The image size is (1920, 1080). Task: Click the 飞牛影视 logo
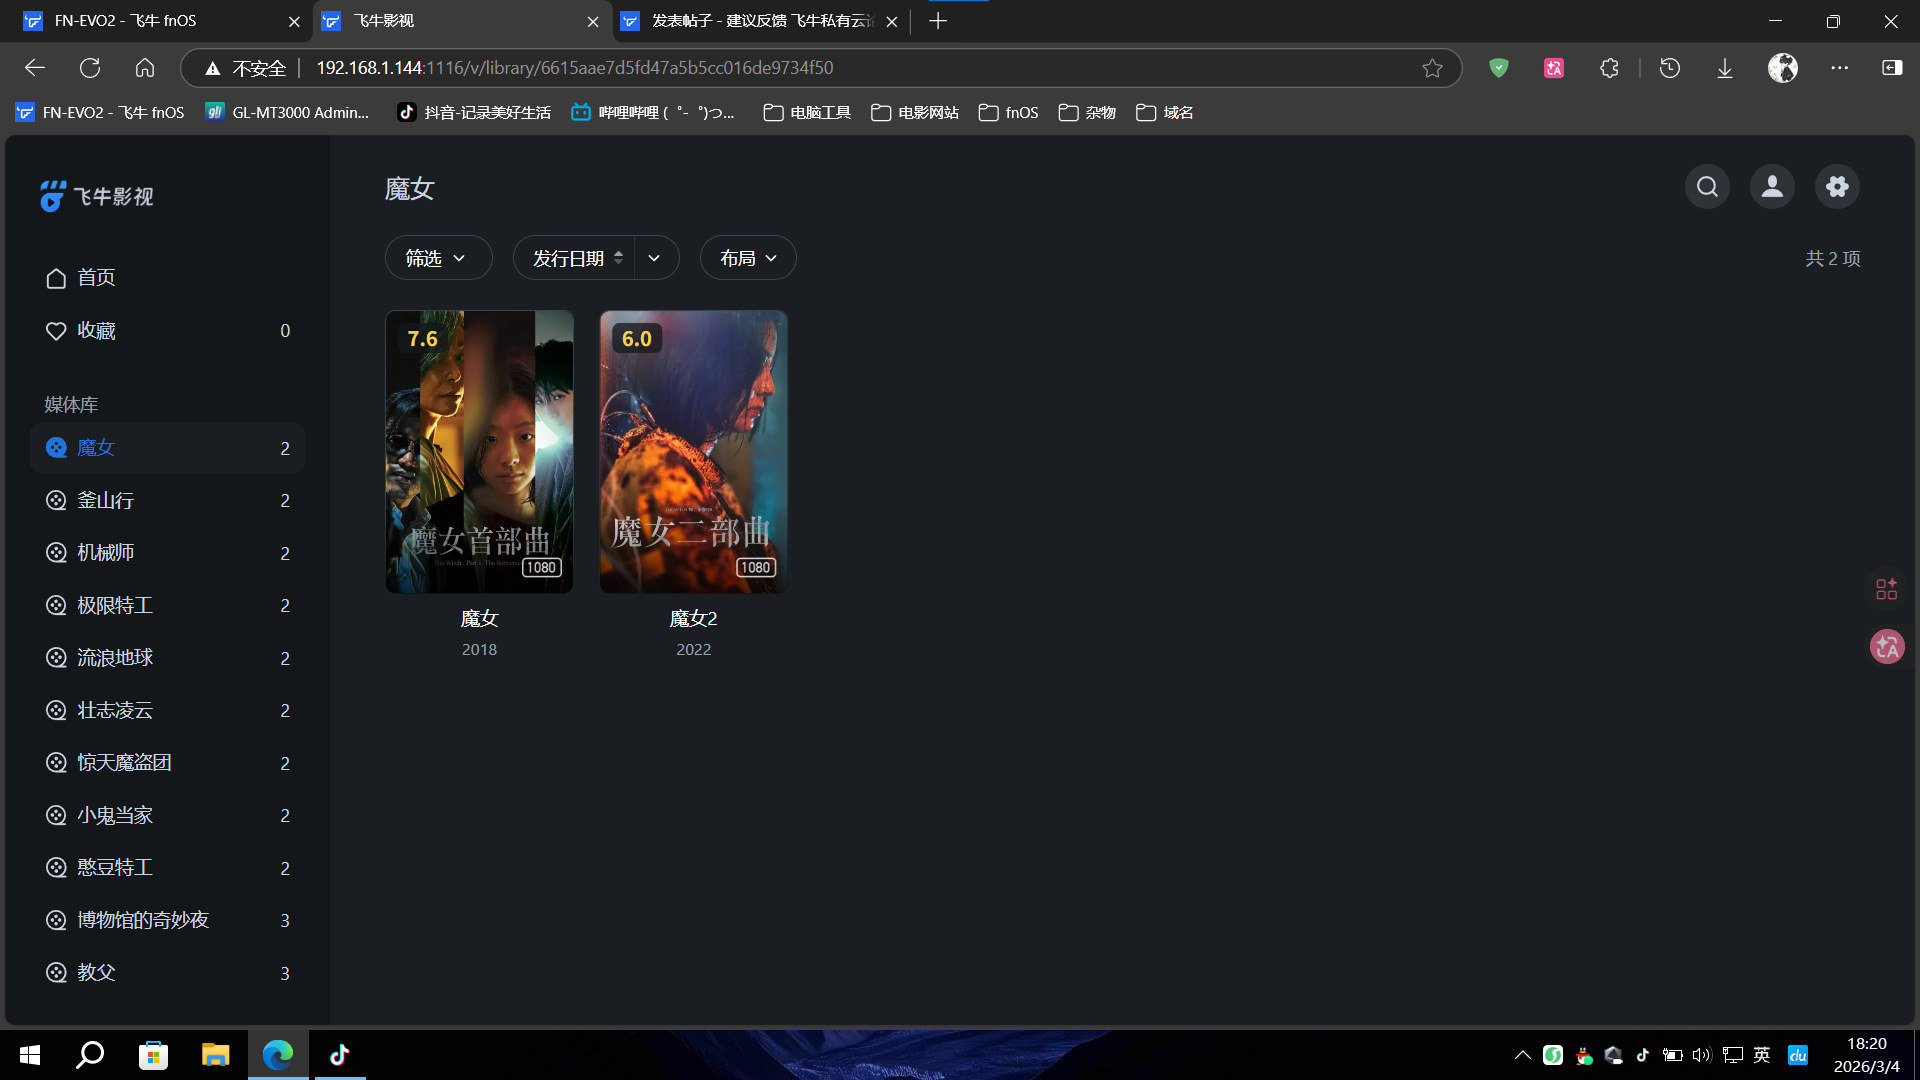coord(97,196)
